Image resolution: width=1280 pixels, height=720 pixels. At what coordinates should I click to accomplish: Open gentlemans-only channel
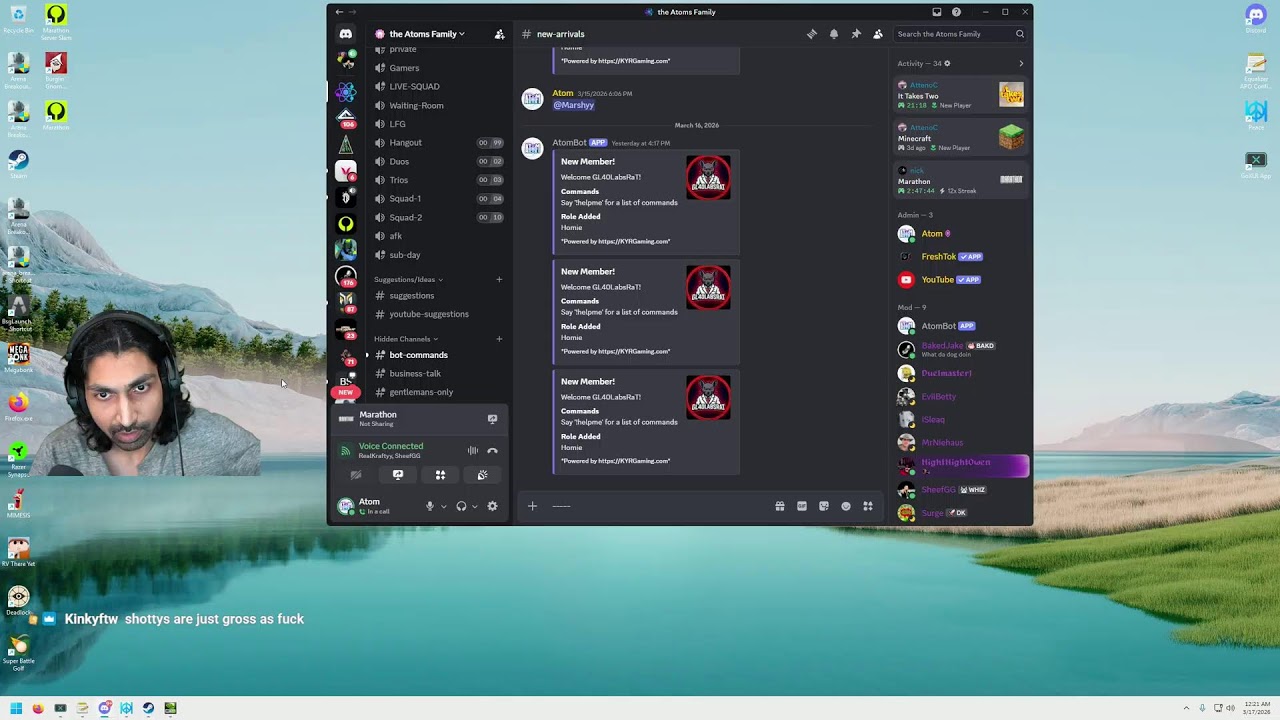pos(438,392)
